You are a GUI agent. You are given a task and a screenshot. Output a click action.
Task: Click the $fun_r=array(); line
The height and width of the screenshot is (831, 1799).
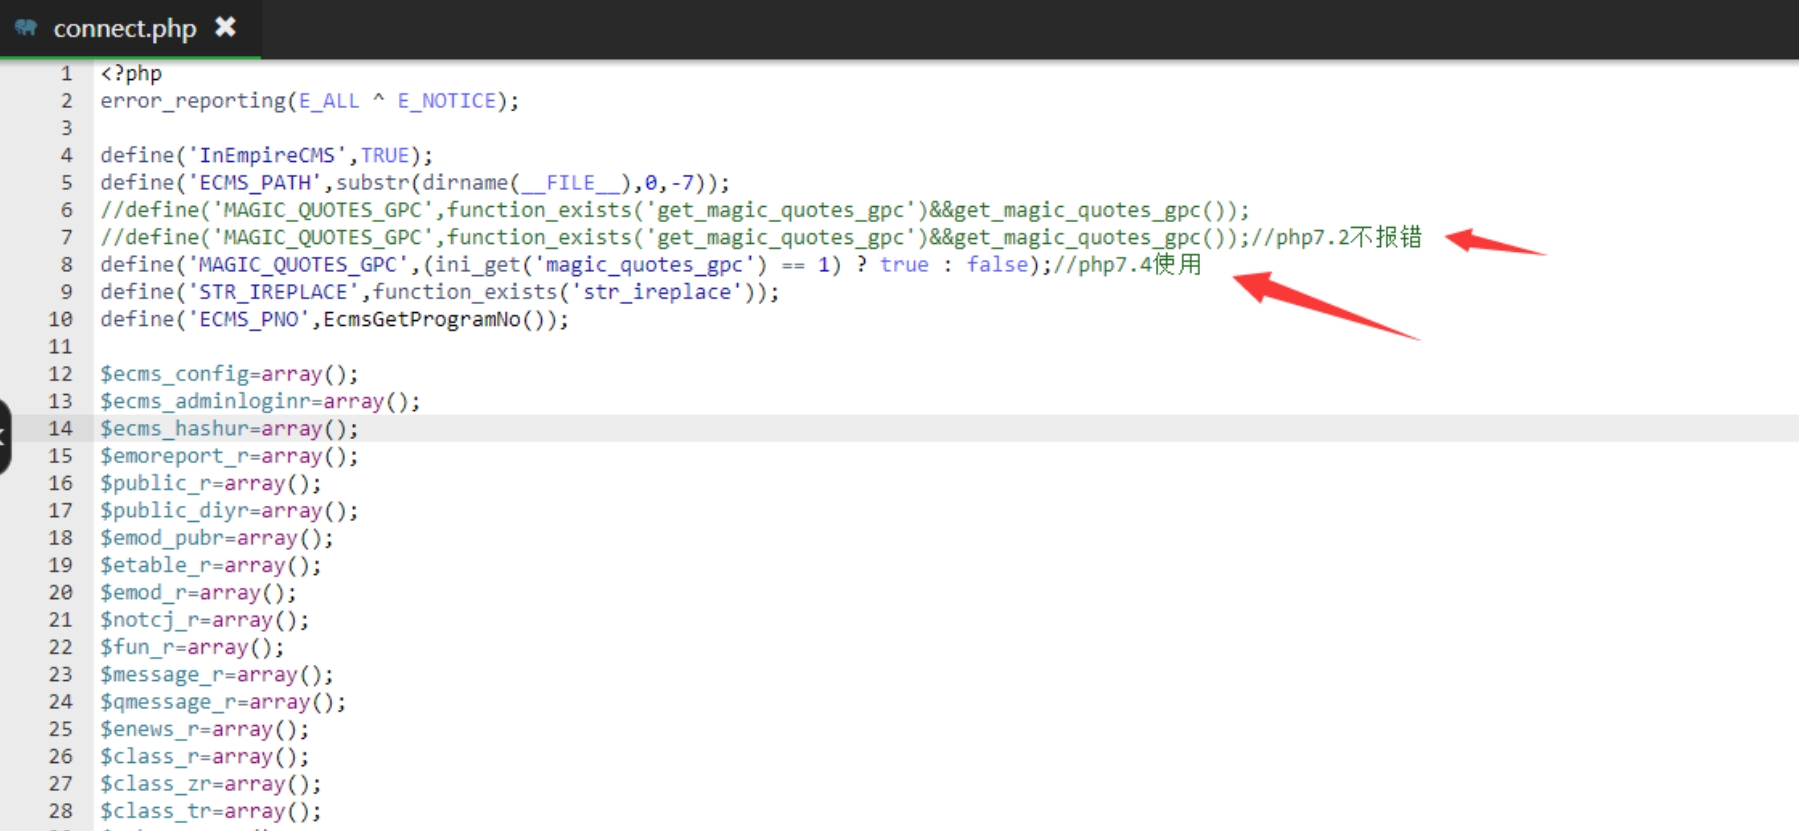tap(192, 647)
